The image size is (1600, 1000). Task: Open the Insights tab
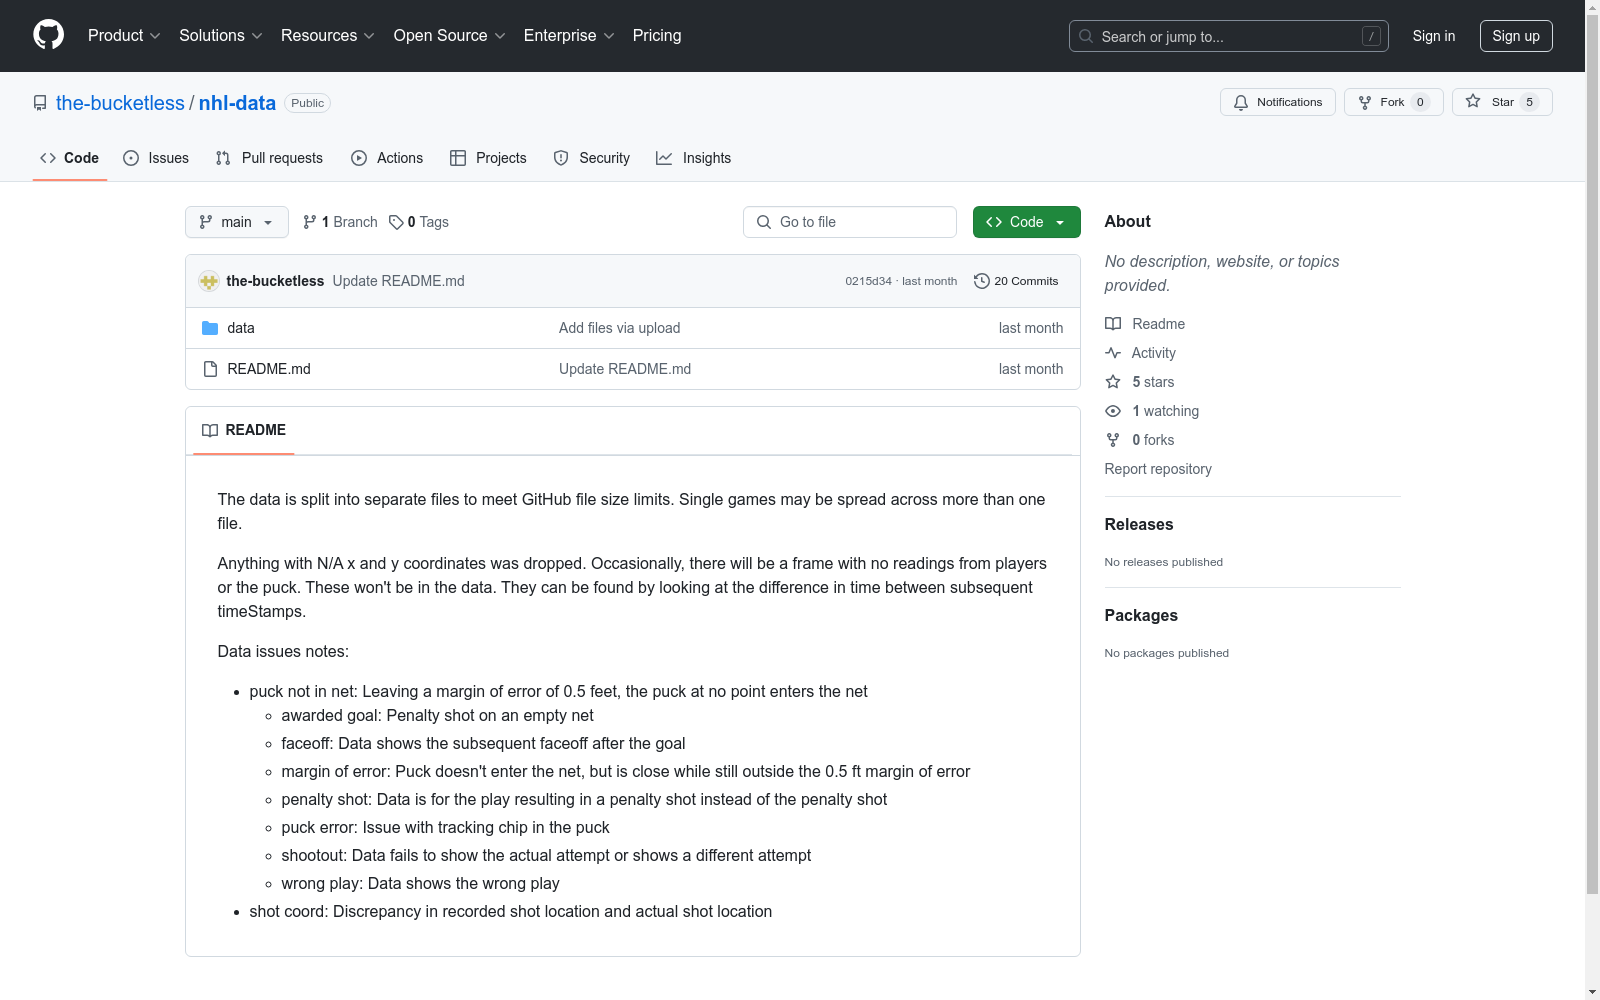pos(694,158)
